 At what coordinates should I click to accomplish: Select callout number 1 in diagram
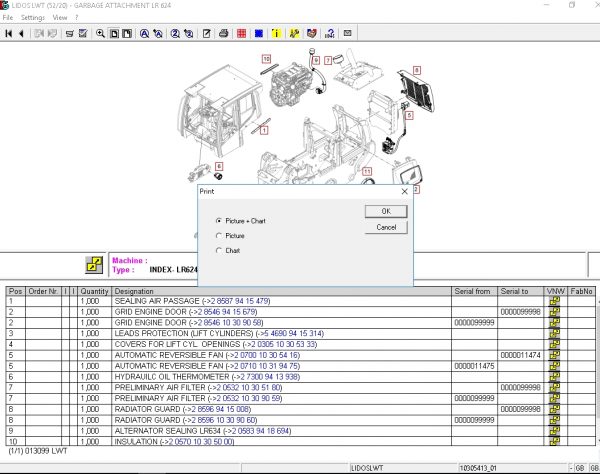click(x=264, y=130)
